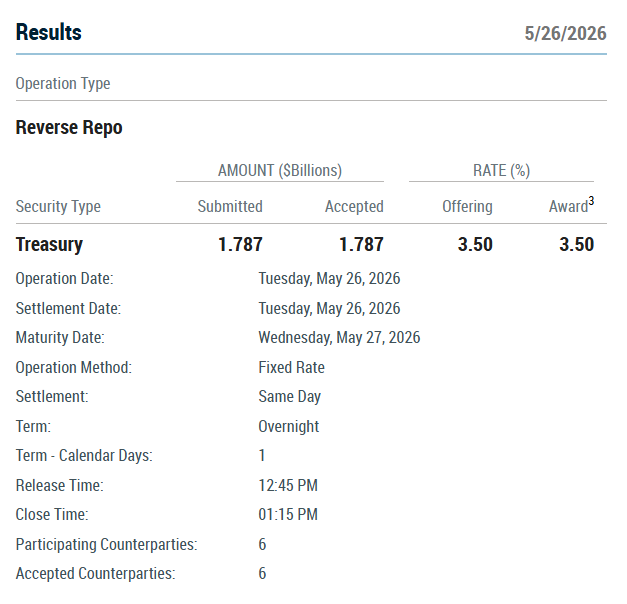
Task: Click the Accepted column header
Action: click(354, 207)
